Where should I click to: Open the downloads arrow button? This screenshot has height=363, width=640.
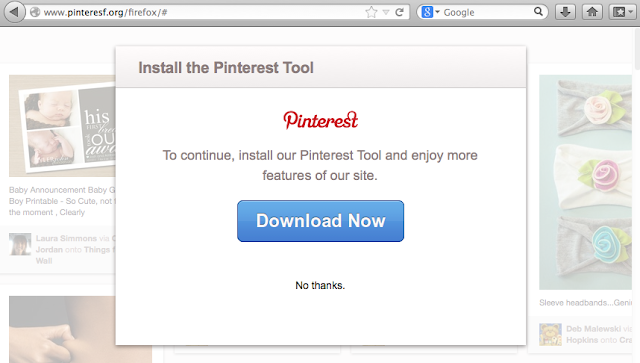(565, 12)
